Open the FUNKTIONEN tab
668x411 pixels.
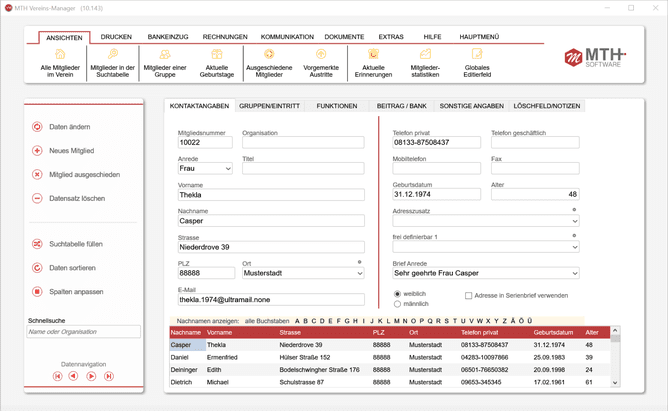pos(337,106)
